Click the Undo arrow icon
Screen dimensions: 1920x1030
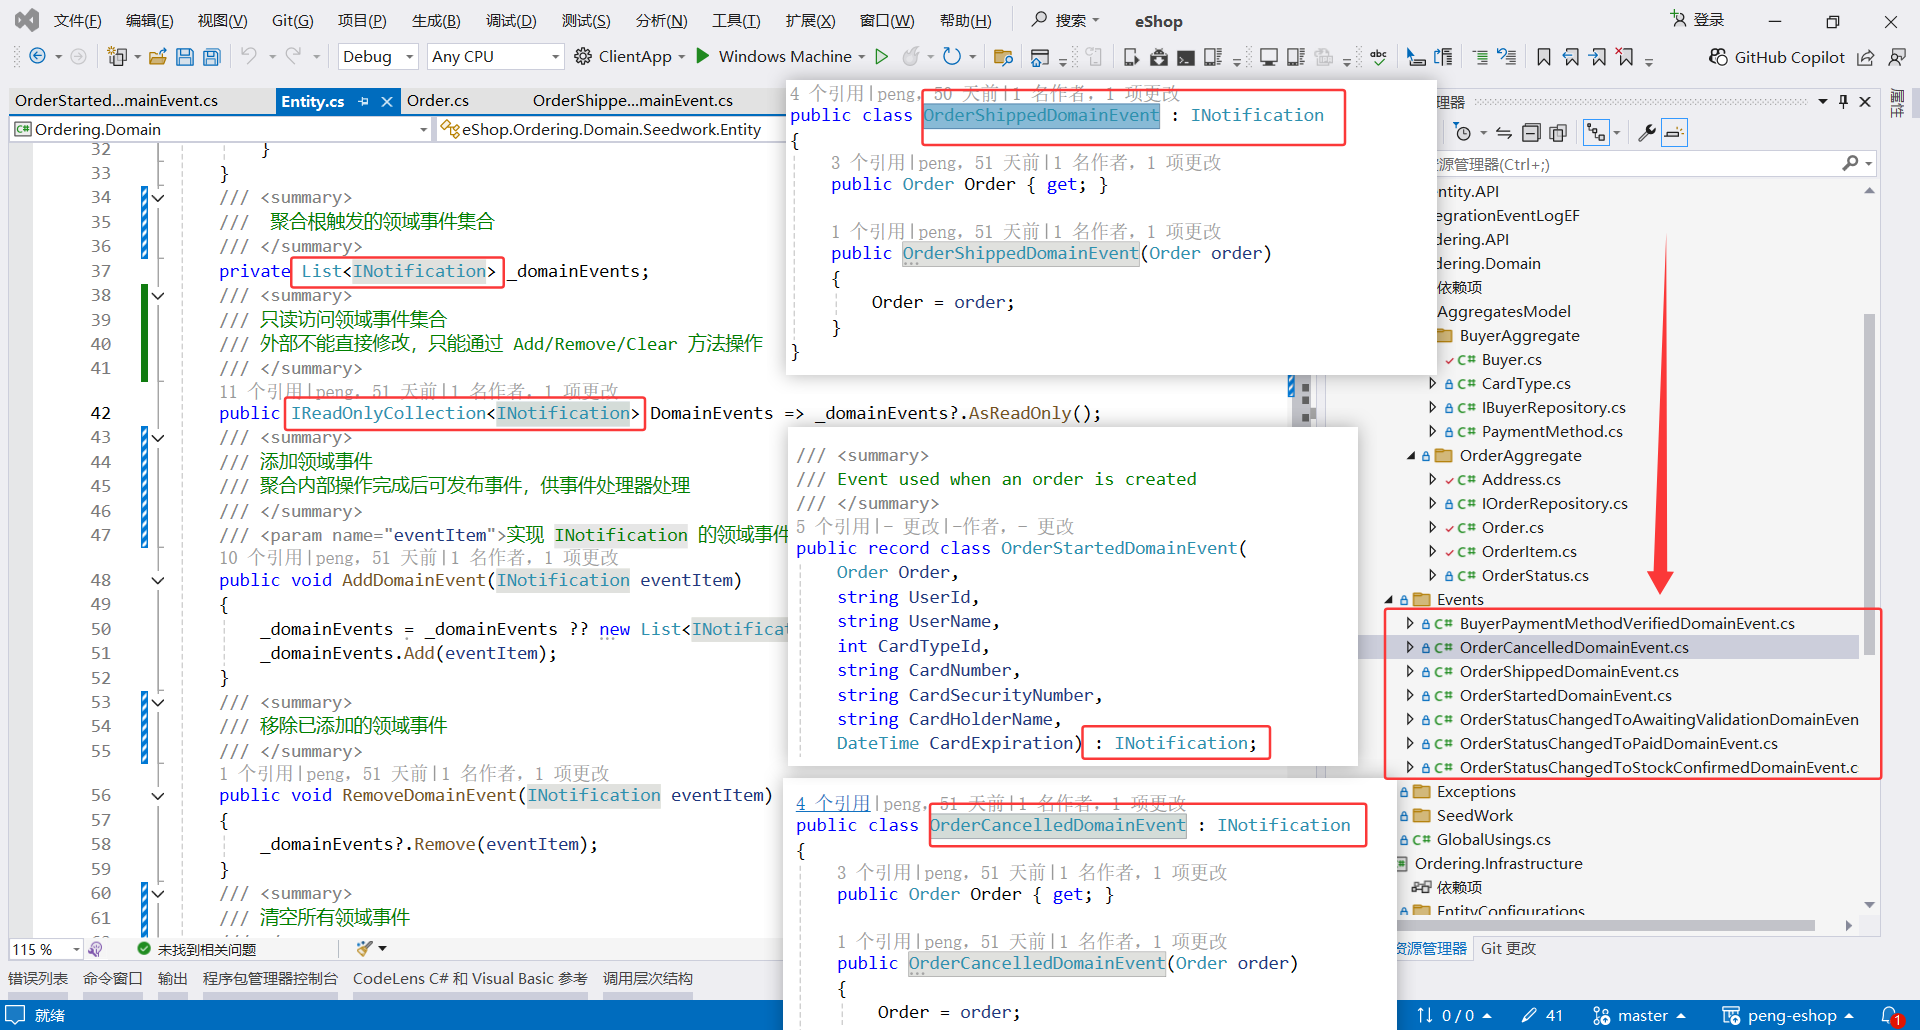click(x=249, y=56)
